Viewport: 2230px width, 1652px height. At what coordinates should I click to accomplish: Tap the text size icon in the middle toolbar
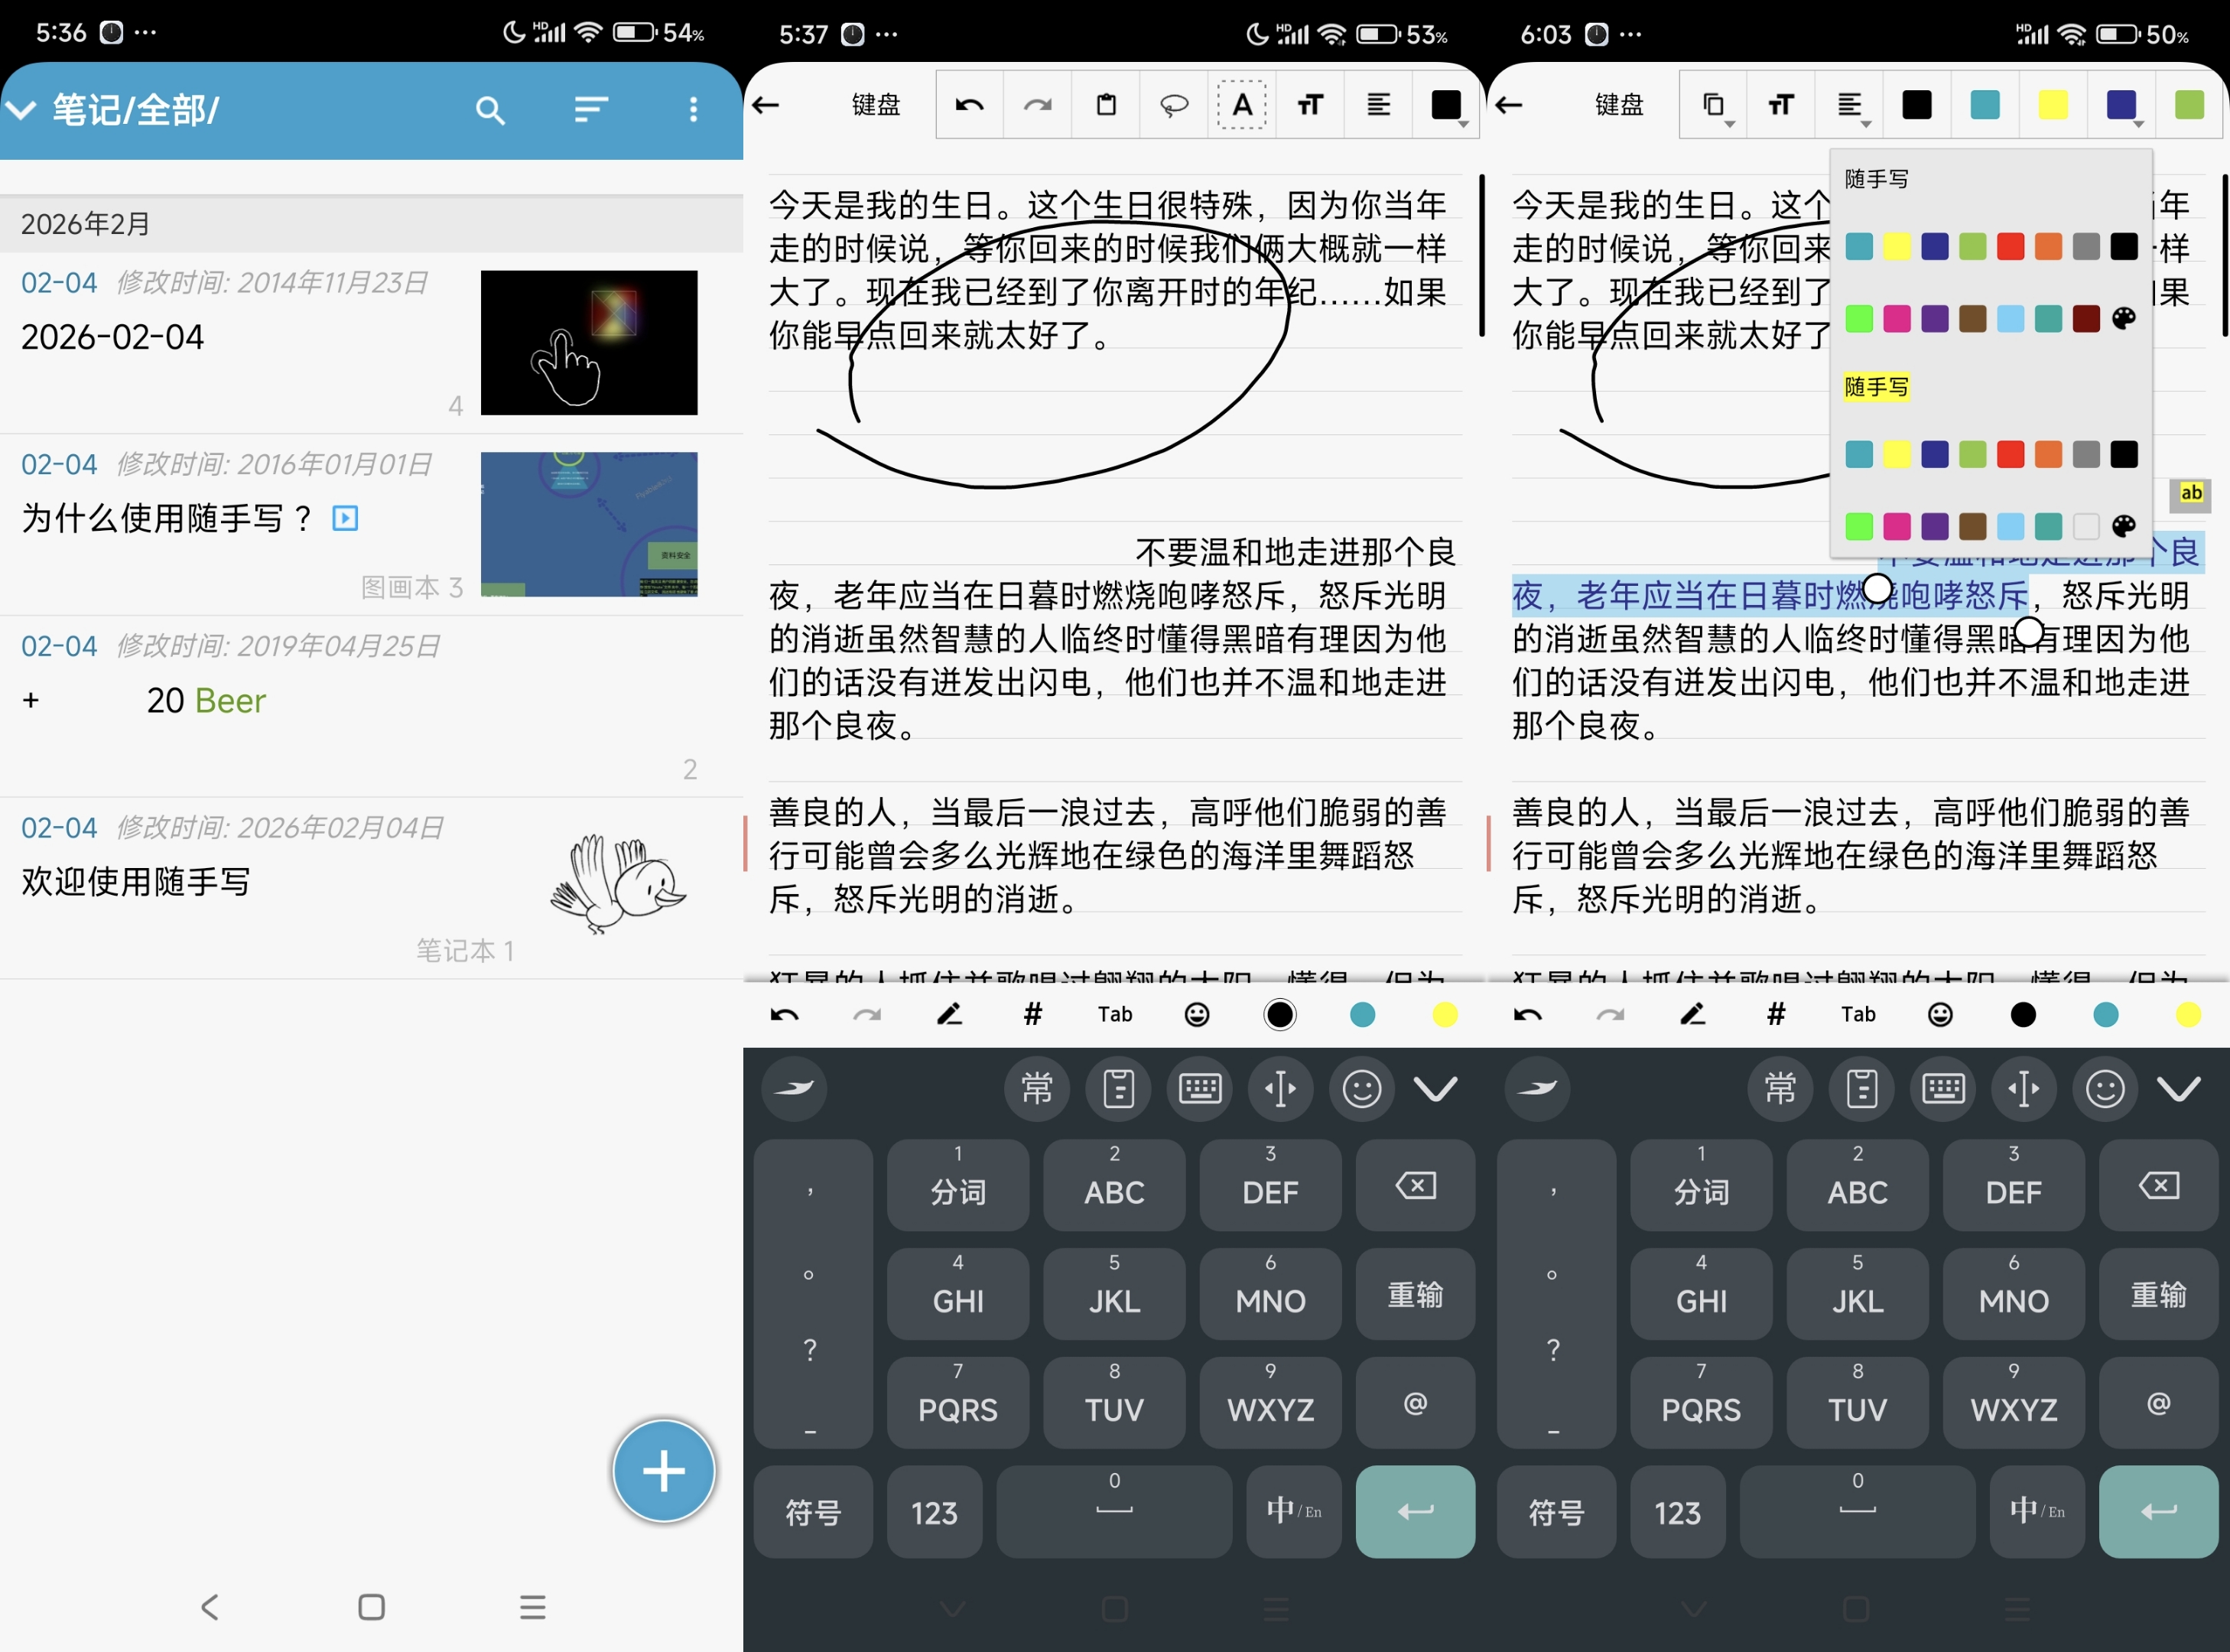pyautogui.click(x=1310, y=104)
